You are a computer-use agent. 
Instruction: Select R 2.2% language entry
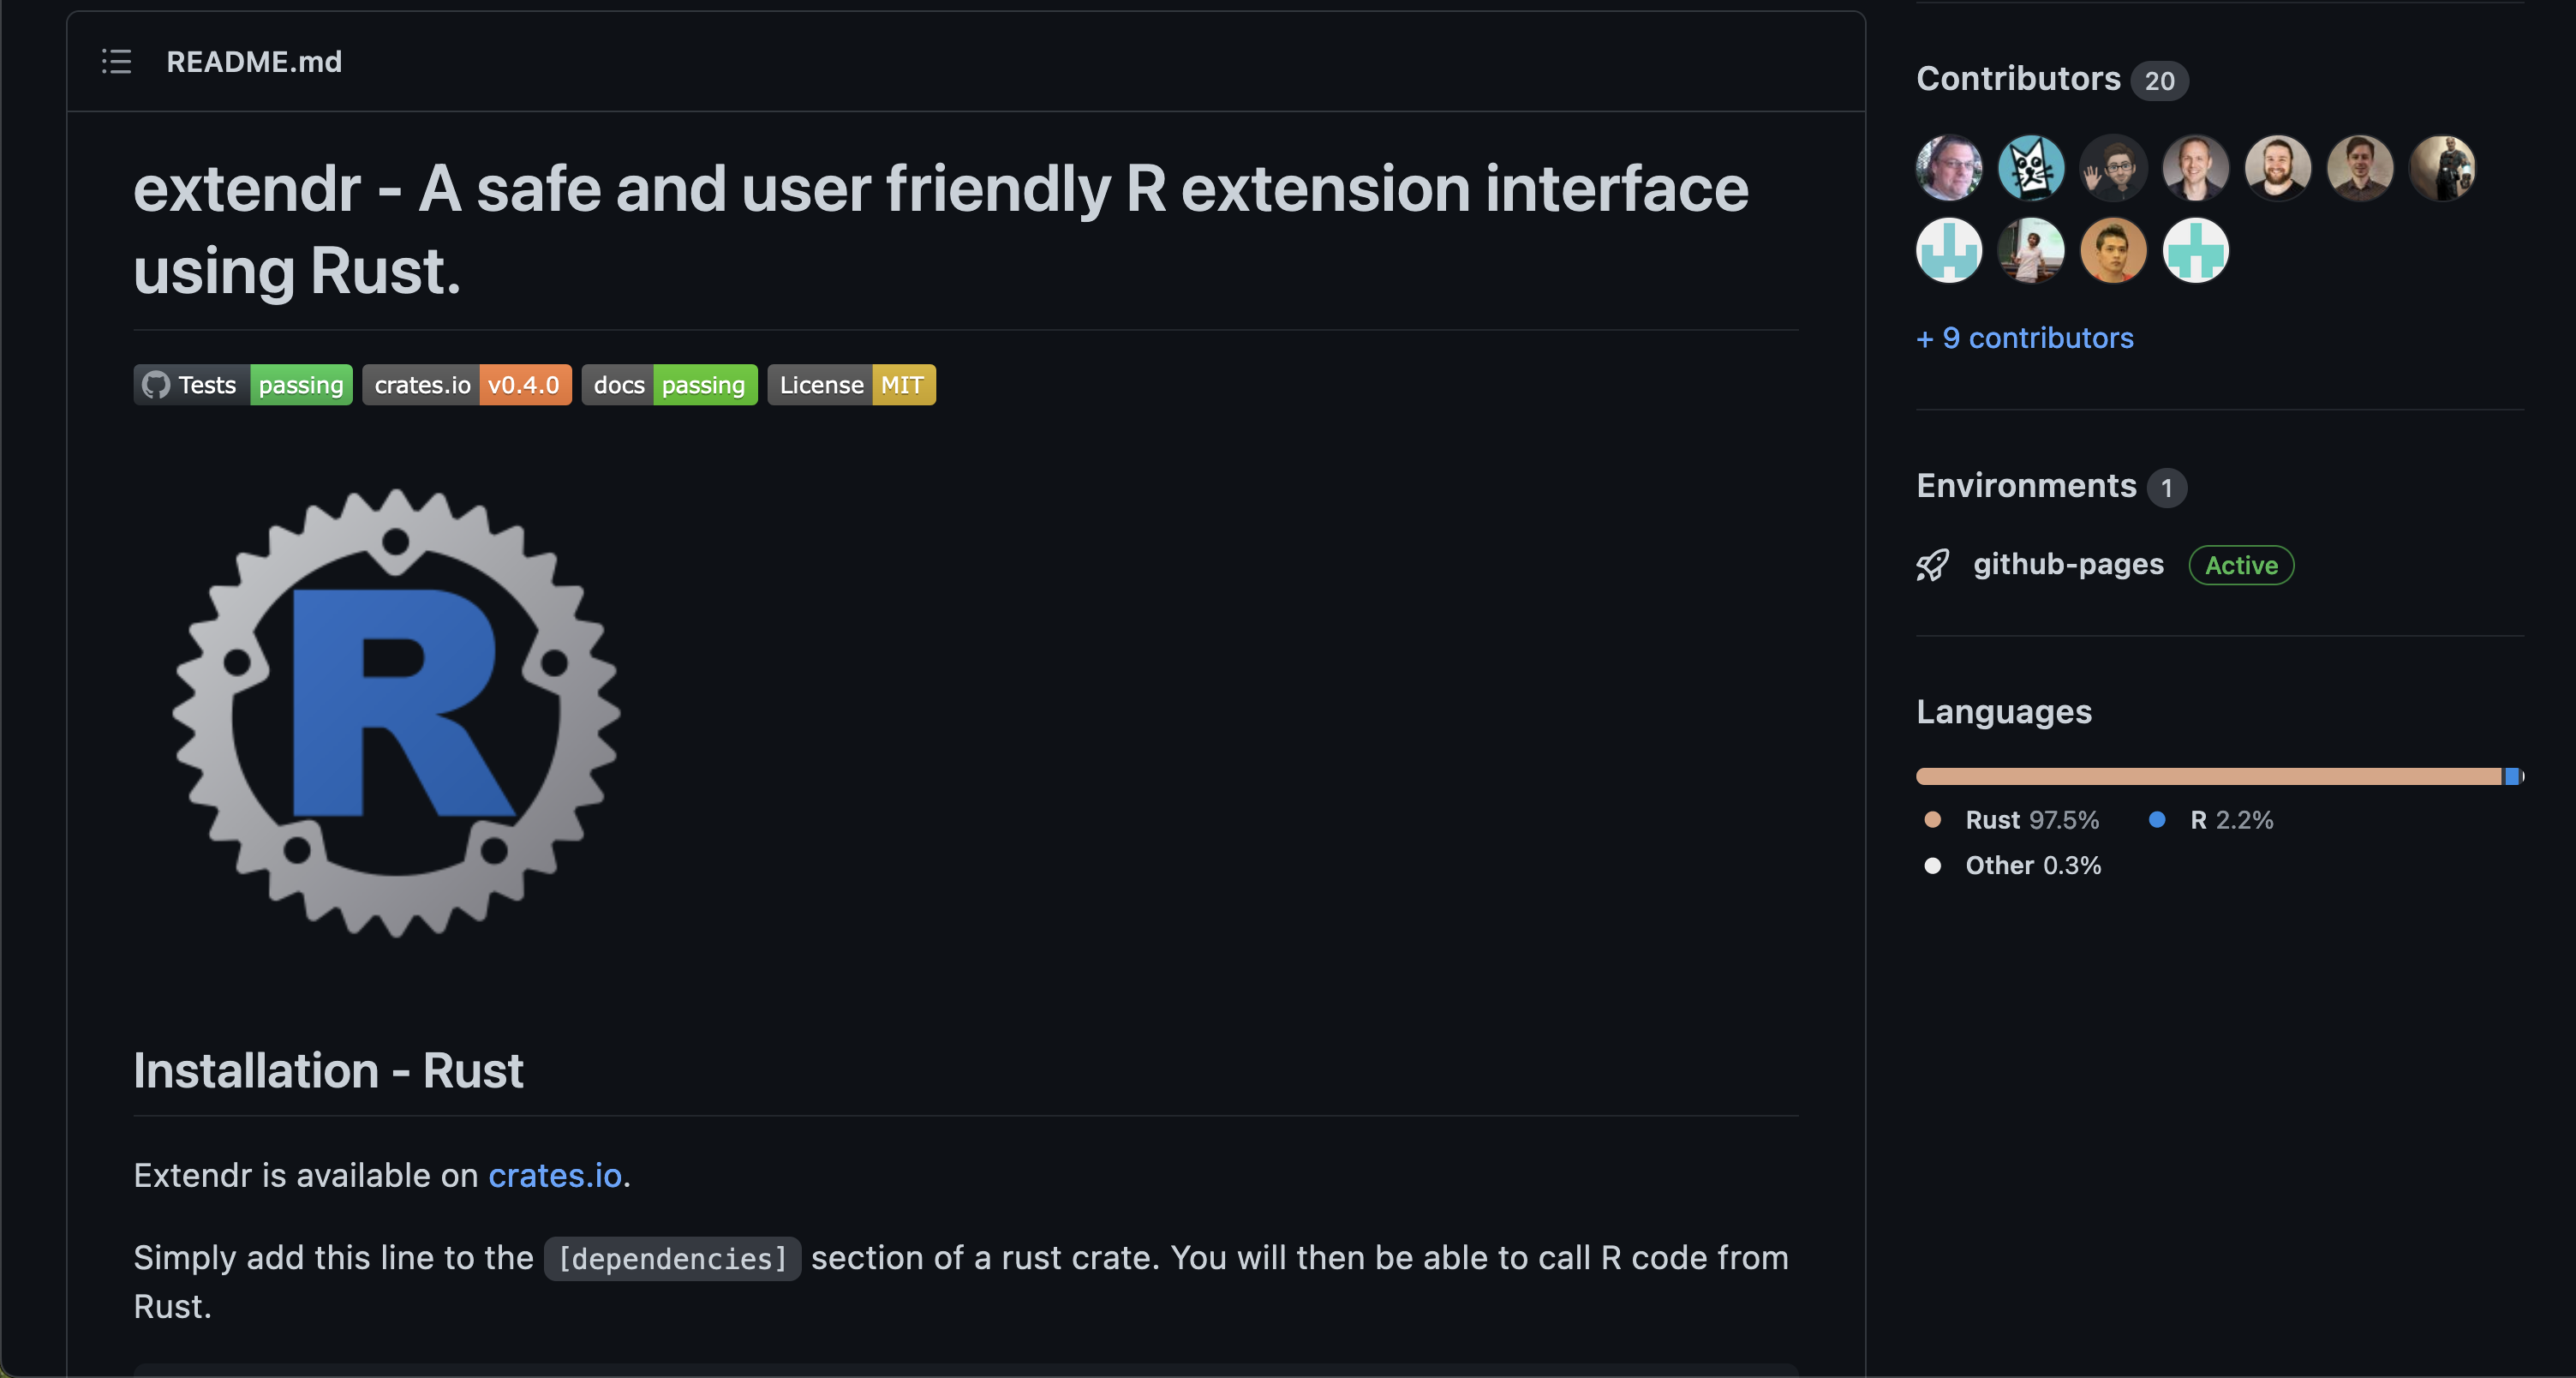click(x=2230, y=821)
